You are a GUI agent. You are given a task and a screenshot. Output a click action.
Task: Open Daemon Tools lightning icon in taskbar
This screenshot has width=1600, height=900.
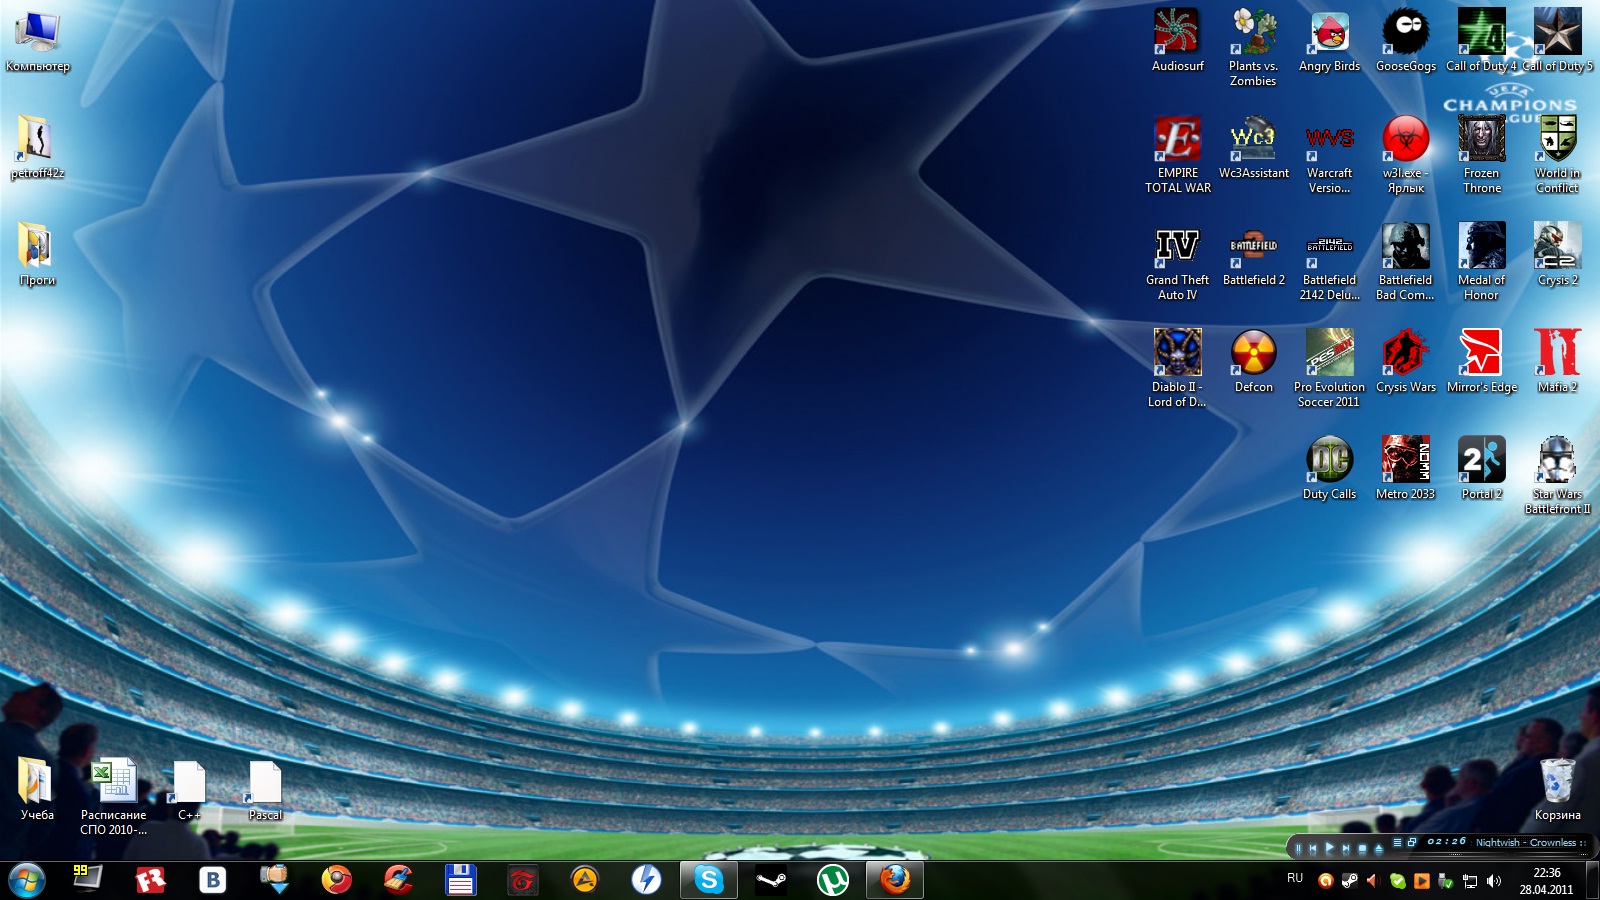(x=646, y=880)
